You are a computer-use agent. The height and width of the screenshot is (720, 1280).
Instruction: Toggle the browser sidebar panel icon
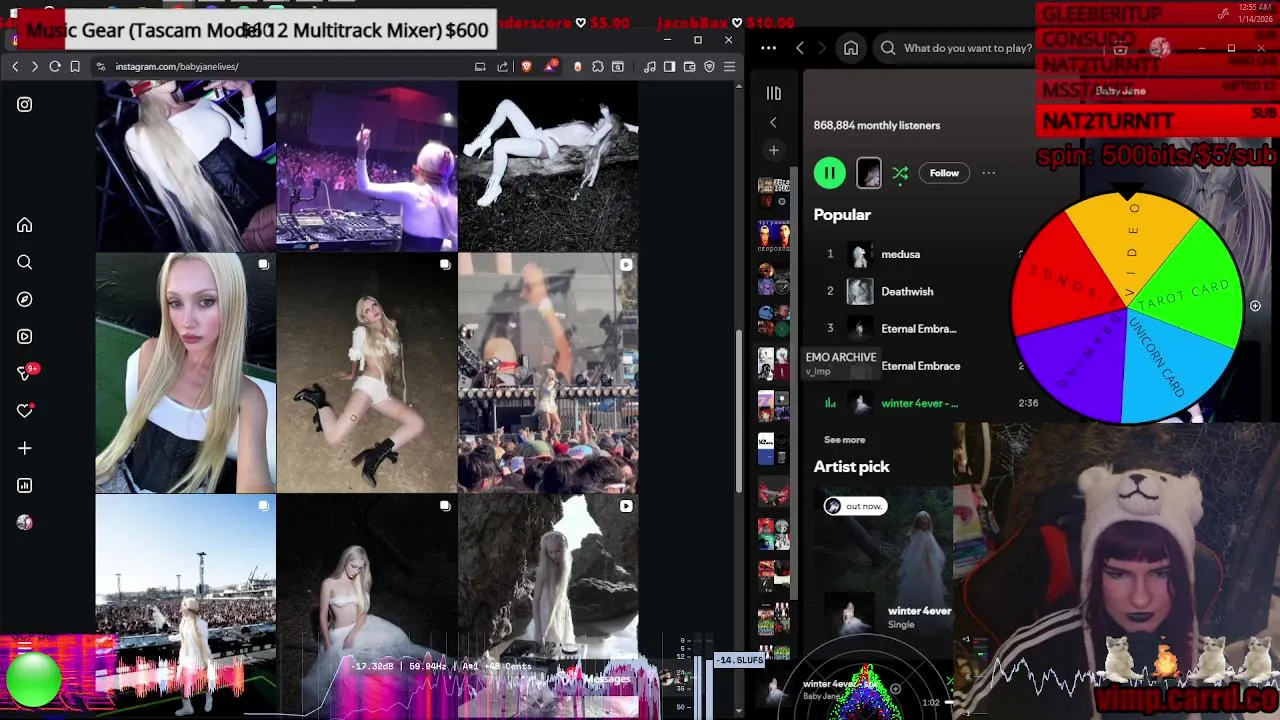coord(669,67)
